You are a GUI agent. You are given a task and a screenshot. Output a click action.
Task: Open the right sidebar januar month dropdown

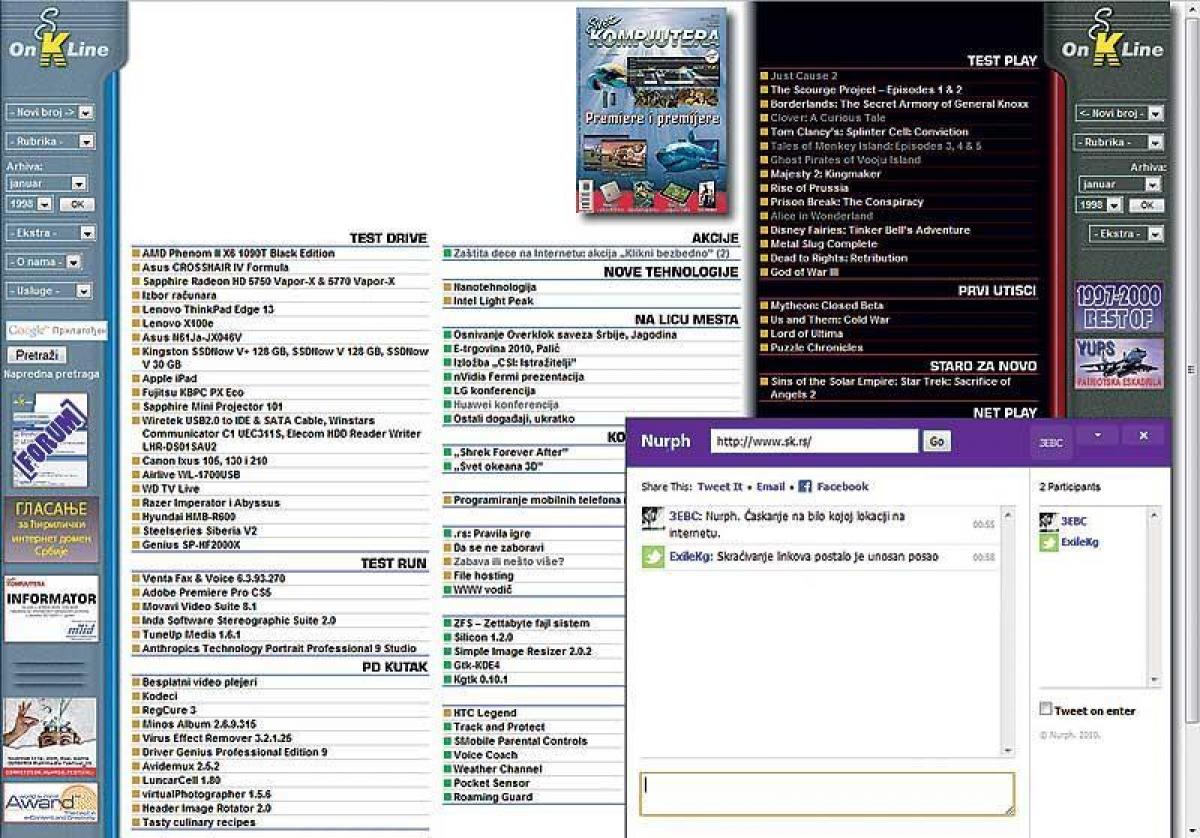(1119, 185)
